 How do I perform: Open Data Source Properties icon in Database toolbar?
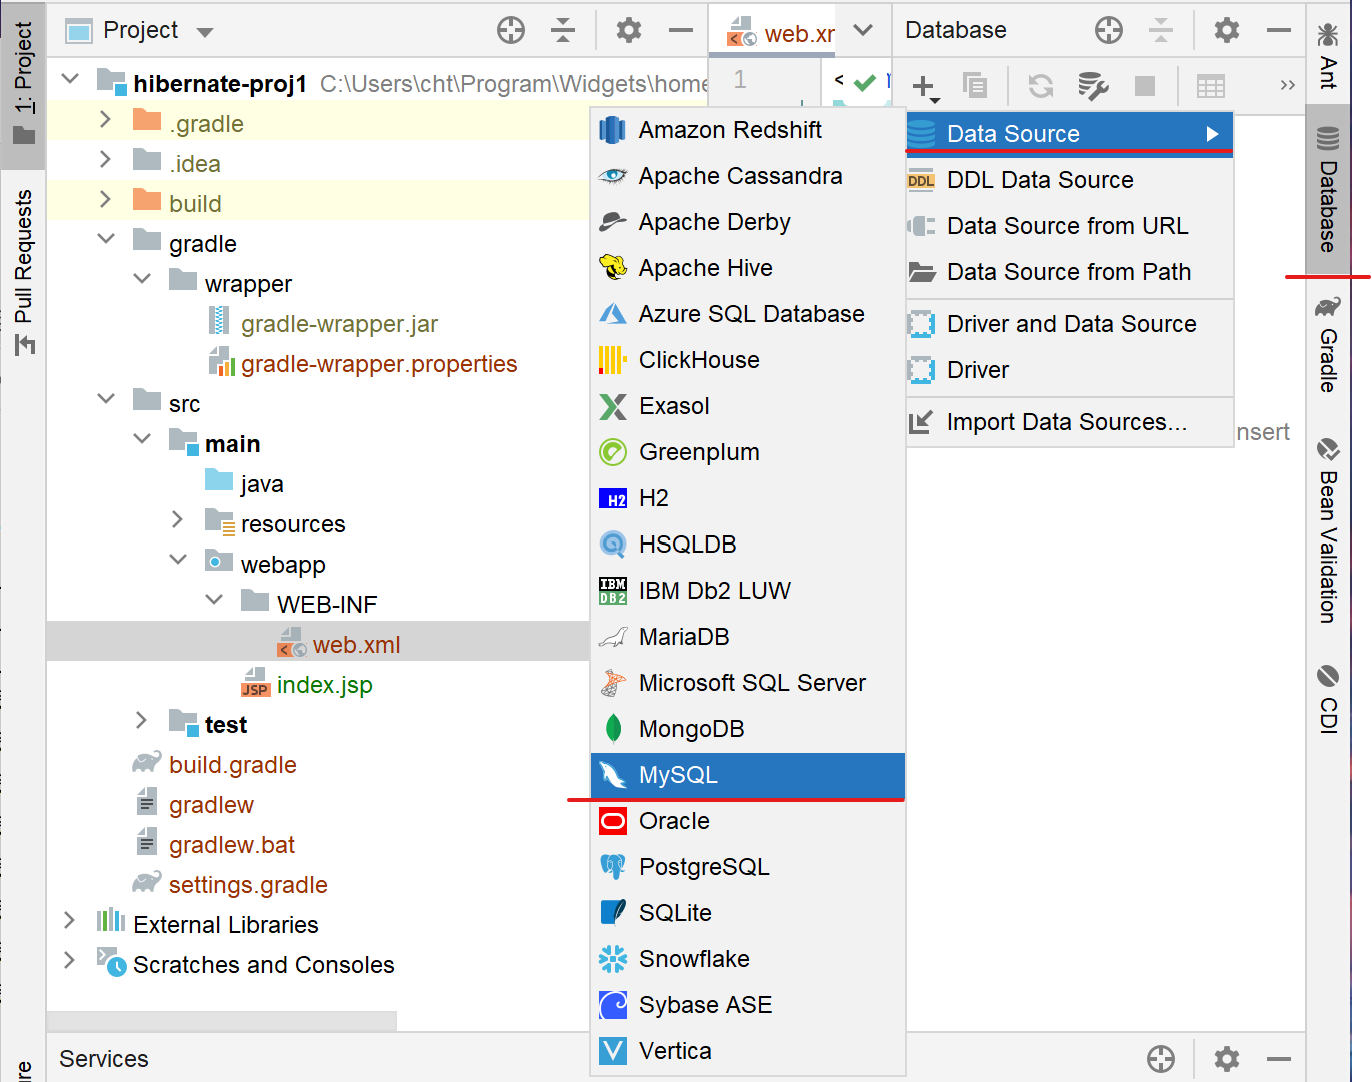pyautogui.click(x=1093, y=87)
